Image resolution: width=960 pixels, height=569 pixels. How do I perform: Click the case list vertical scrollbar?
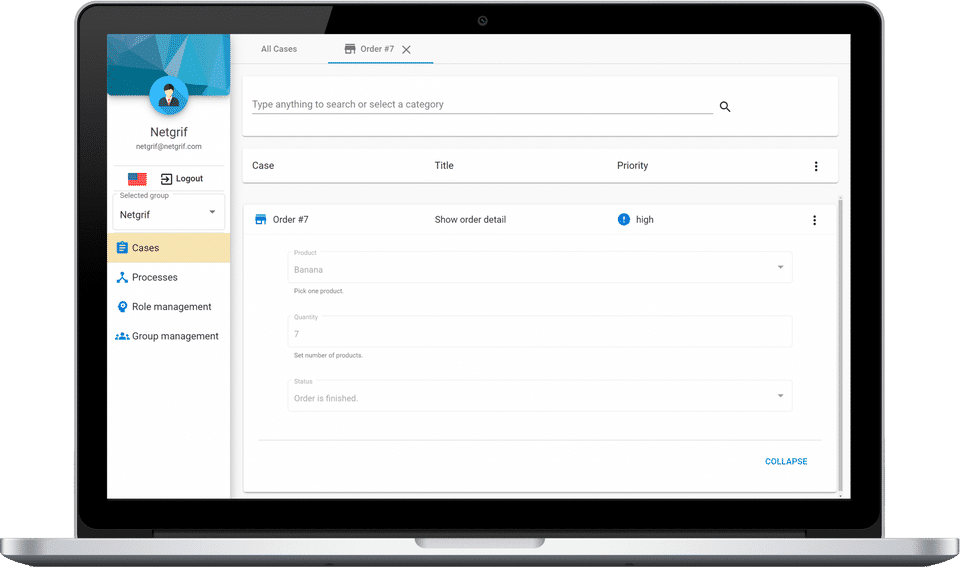pyautogui.click(x=841, y=345)
